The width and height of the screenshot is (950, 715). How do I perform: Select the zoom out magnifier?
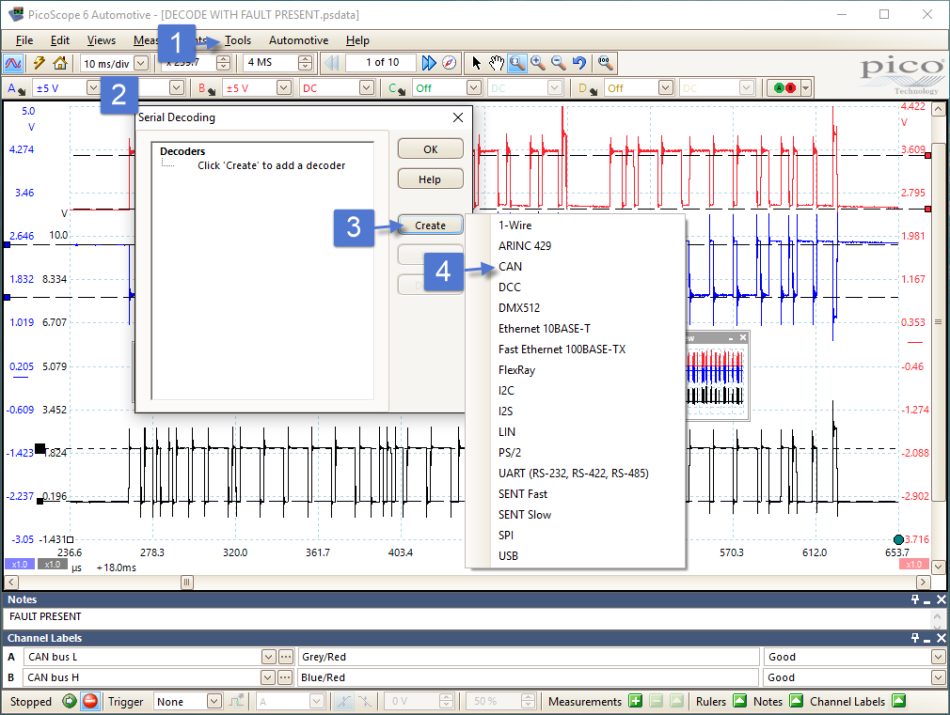pos(558,62)
